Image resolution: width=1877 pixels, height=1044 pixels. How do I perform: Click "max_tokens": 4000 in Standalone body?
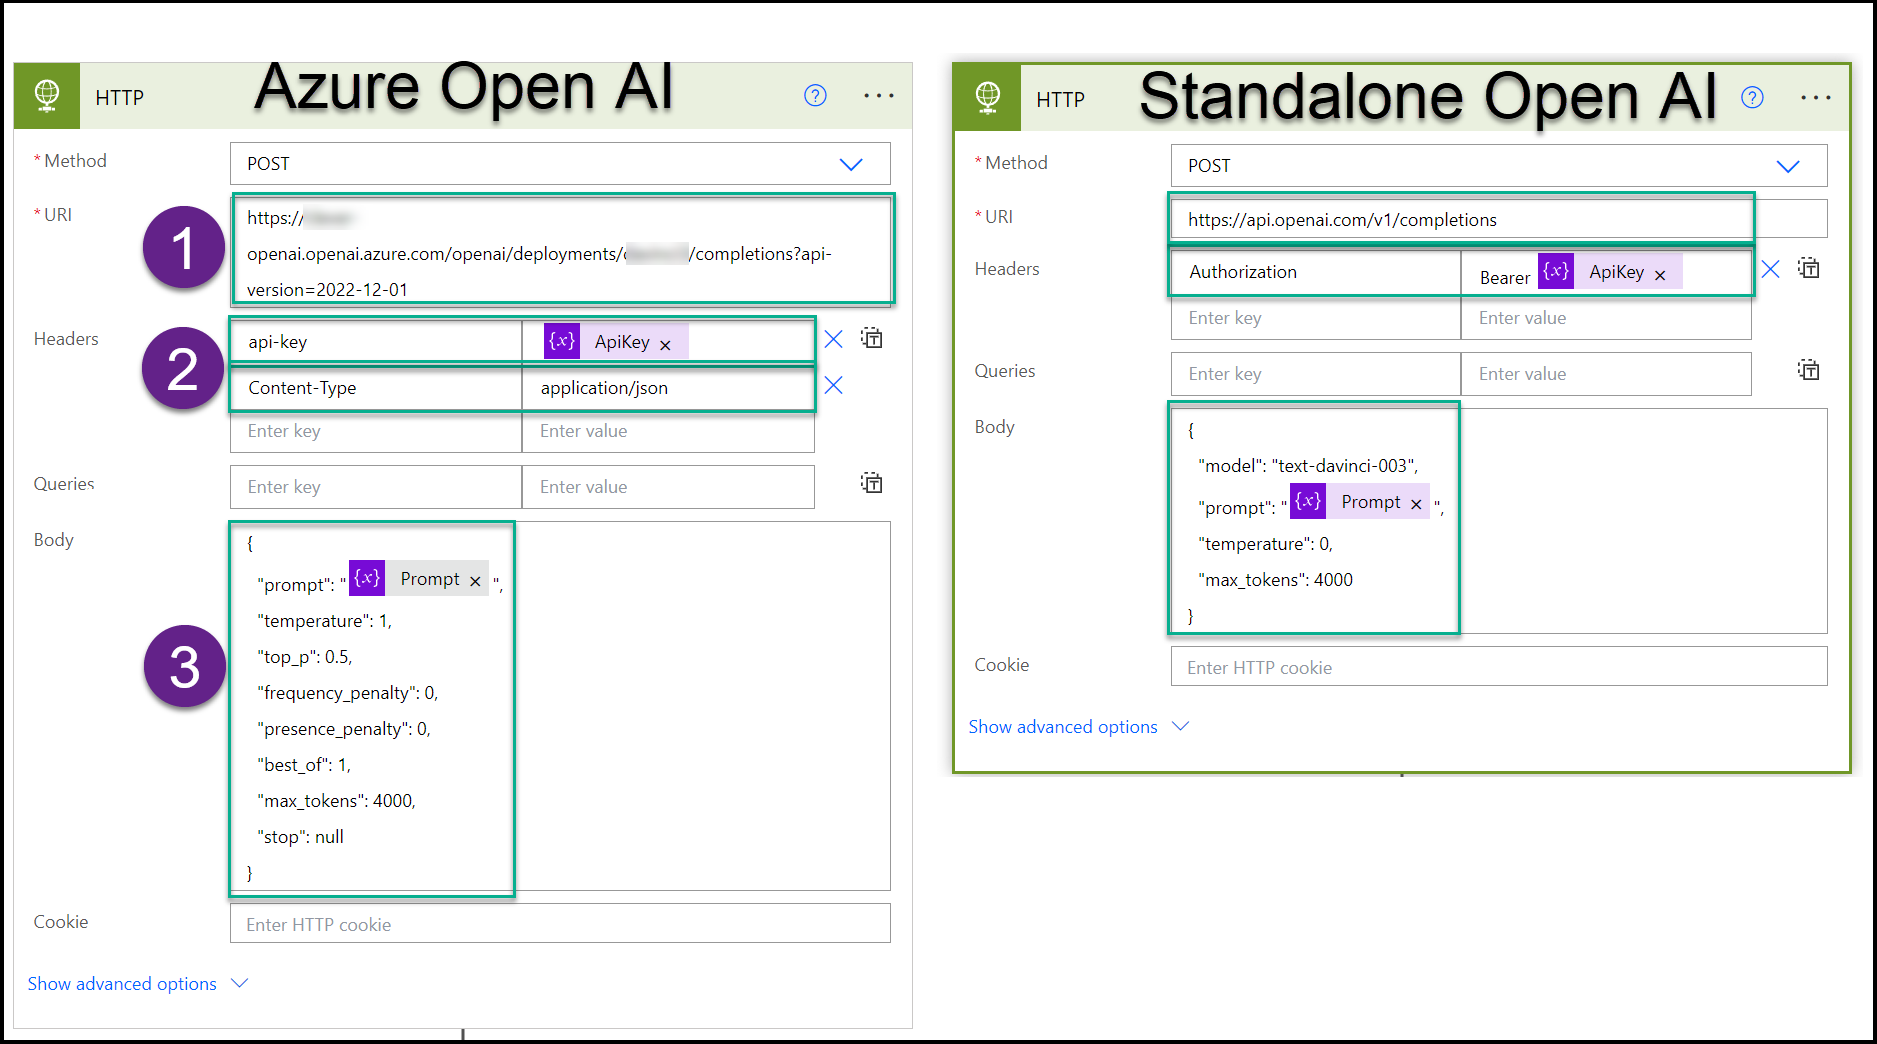tap(1276, 580)
